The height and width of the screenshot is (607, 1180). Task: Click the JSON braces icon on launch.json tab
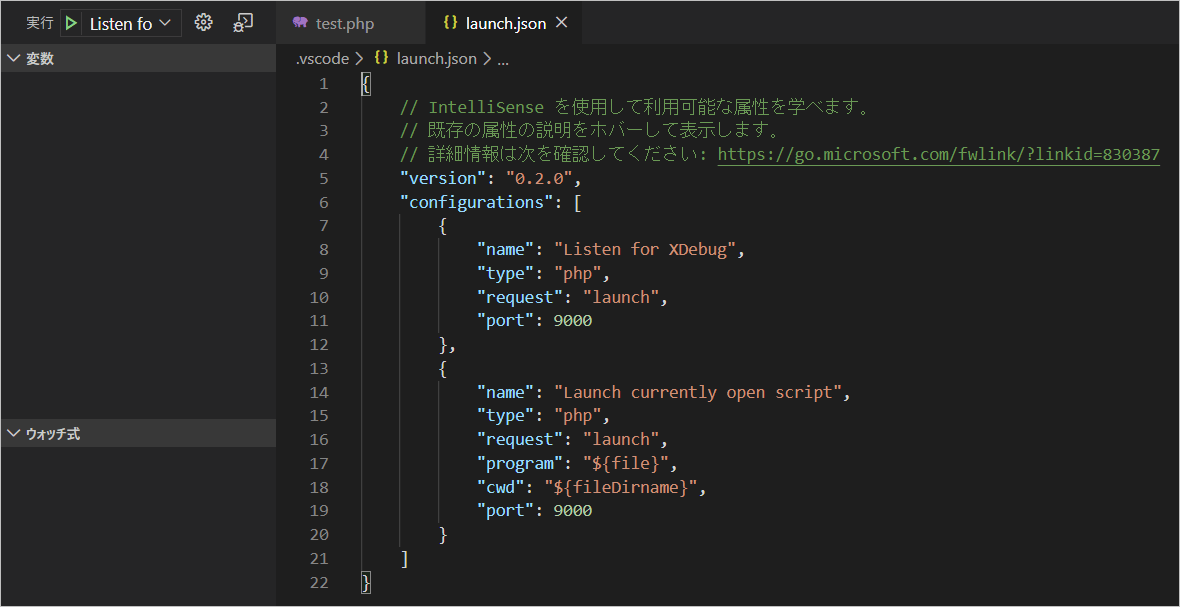[453, 20]
